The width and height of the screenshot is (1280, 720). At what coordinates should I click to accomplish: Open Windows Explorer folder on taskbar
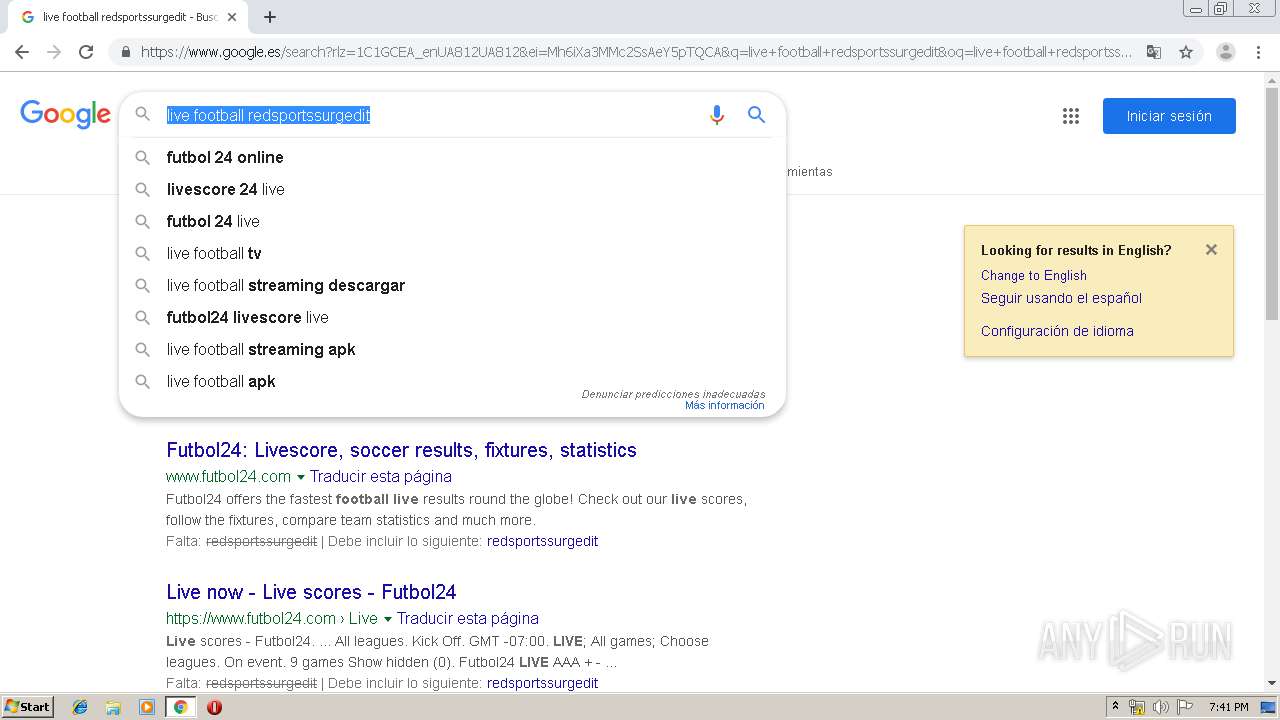113,707
